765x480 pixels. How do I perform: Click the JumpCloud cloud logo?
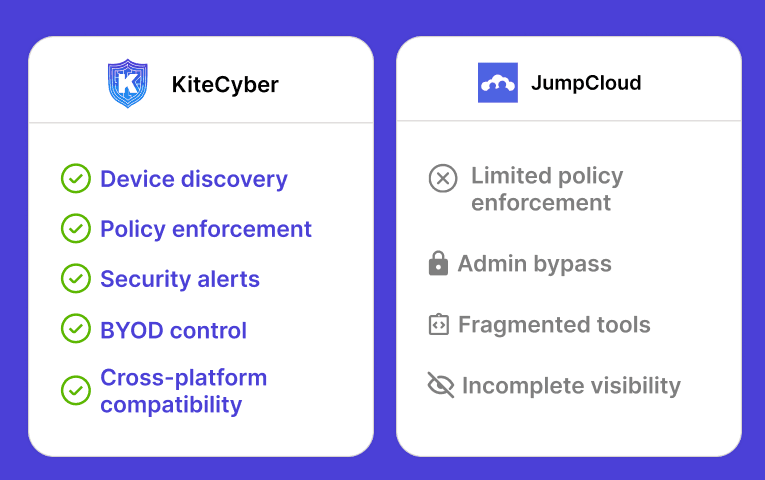(498, 82)
